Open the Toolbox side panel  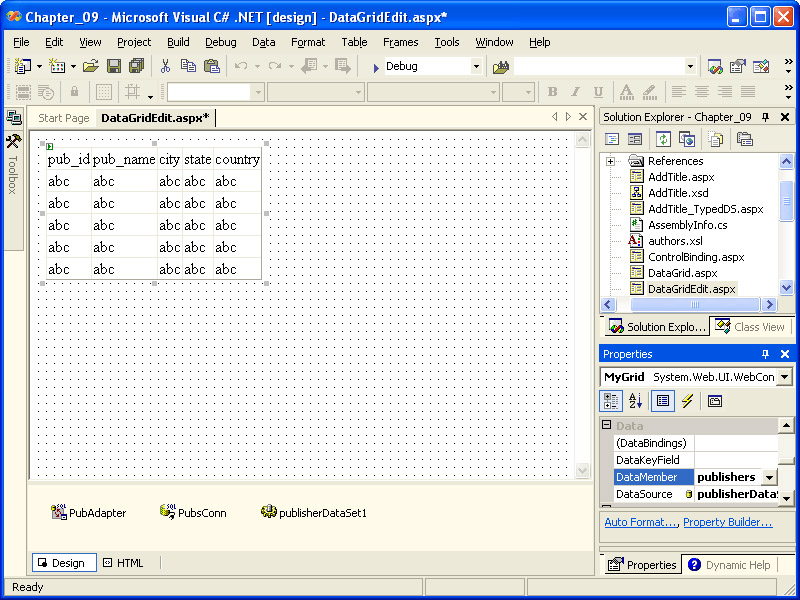(13, 160)
